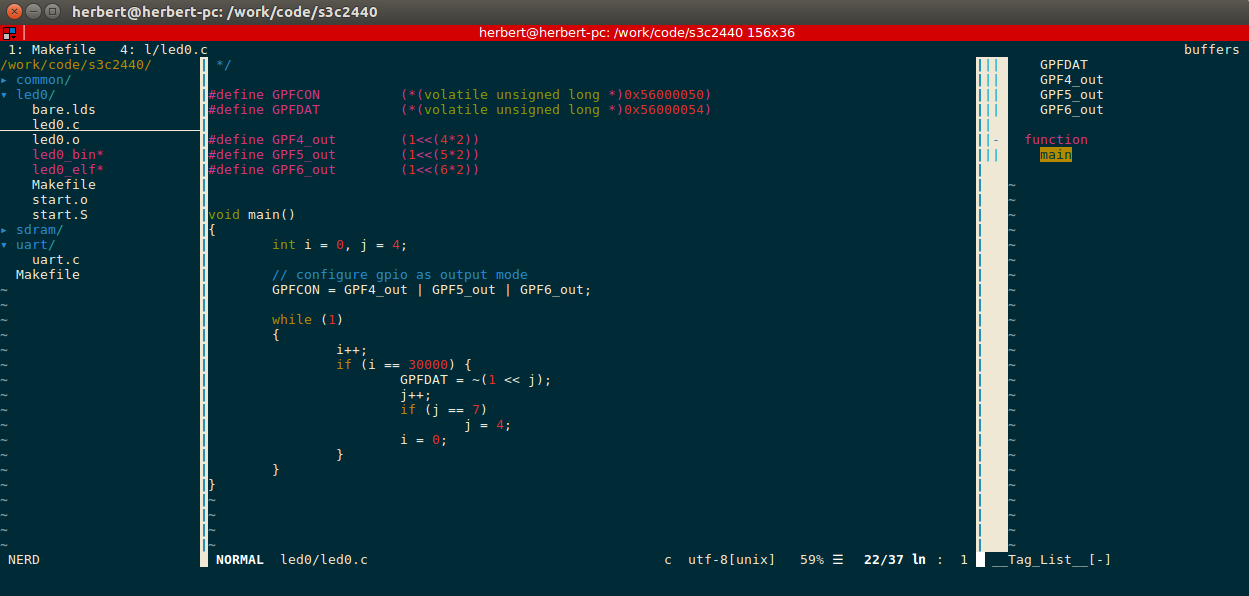This screenshot has height=596, width=1249.
Task: Jump to the main function in Tag List
Action: (1055, 154)
